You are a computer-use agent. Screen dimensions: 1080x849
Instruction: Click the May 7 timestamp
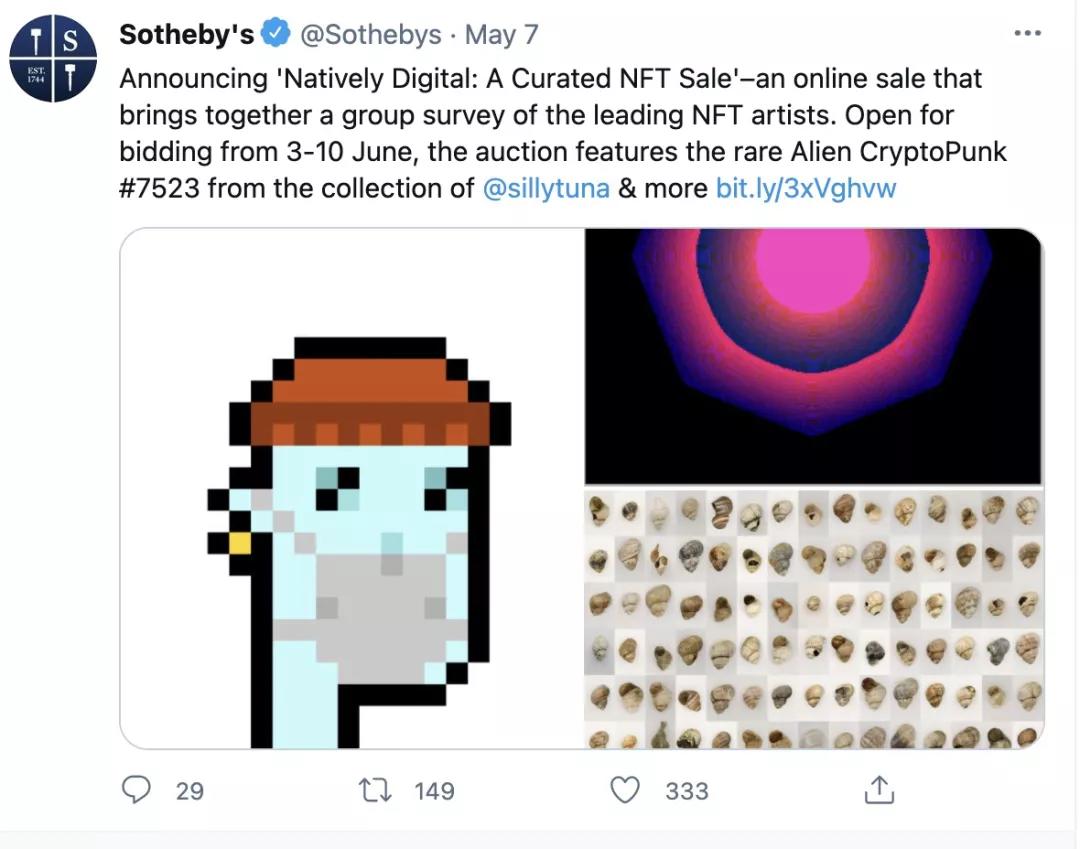[x=502, y=34]
